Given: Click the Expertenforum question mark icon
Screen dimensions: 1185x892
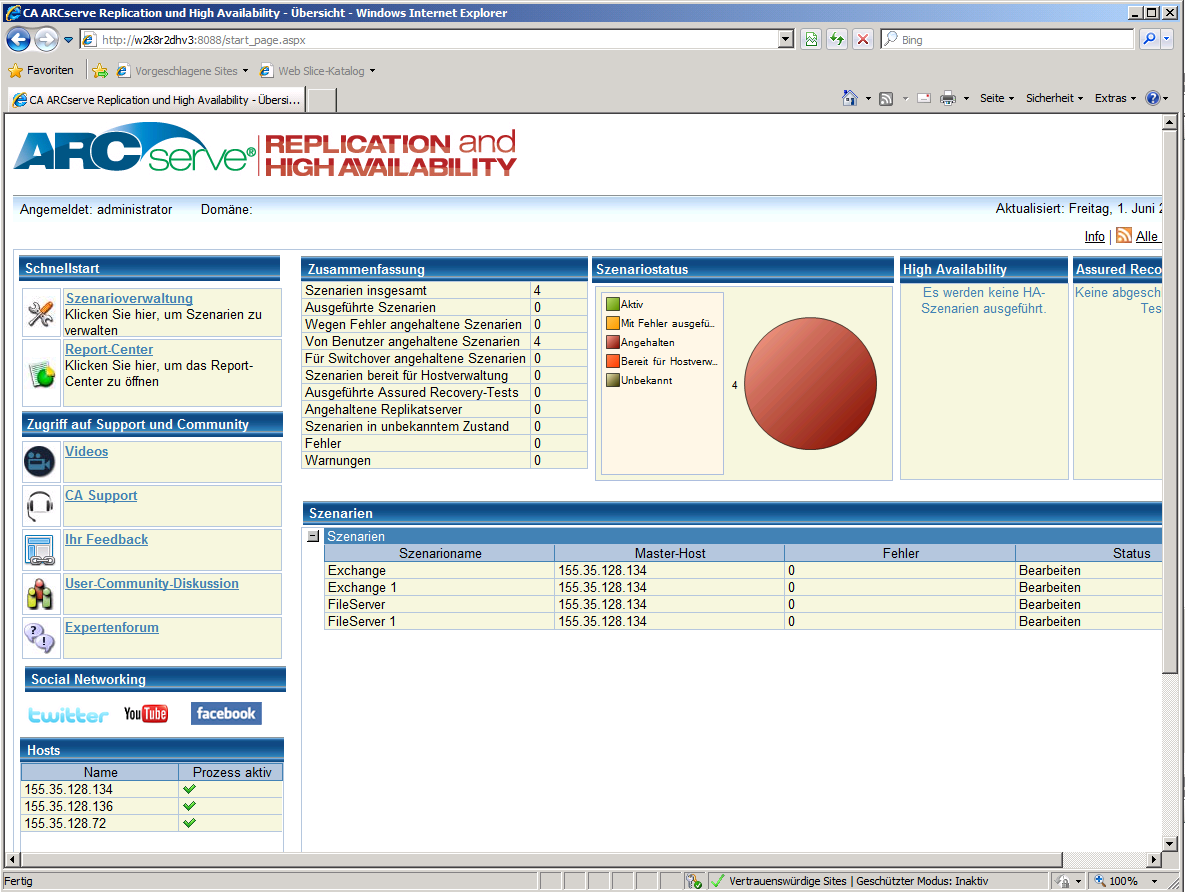Looking at the screenshot, I should (40, 637).
